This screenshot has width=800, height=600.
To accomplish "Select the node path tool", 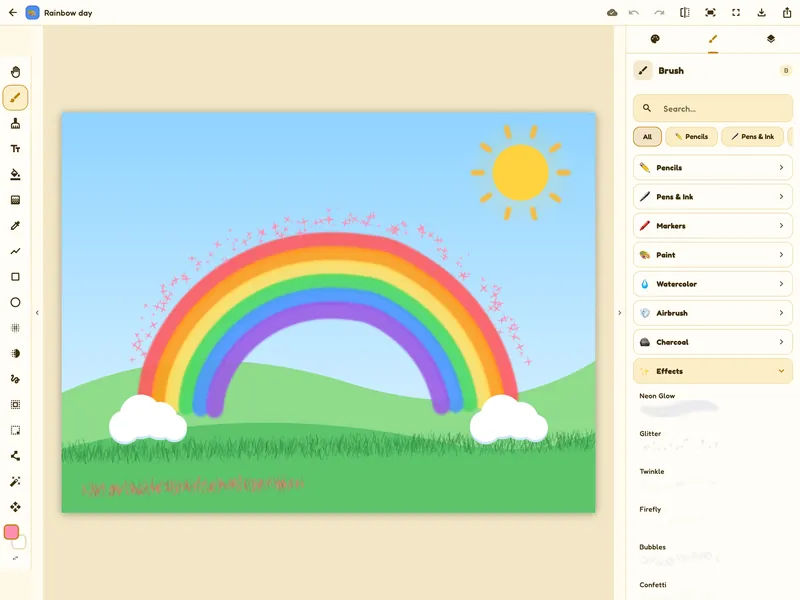I will tap(15, 456).
